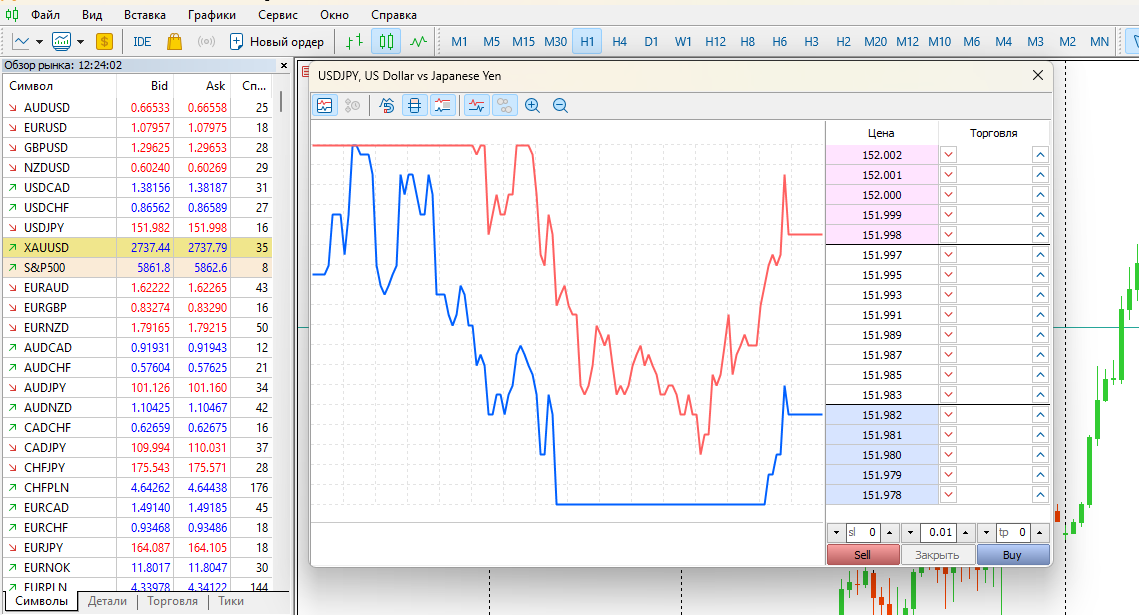This screenshot has width=1139, height=615.
Task: Click the gold dollar sign icon
Action: [x=104, y=41]
